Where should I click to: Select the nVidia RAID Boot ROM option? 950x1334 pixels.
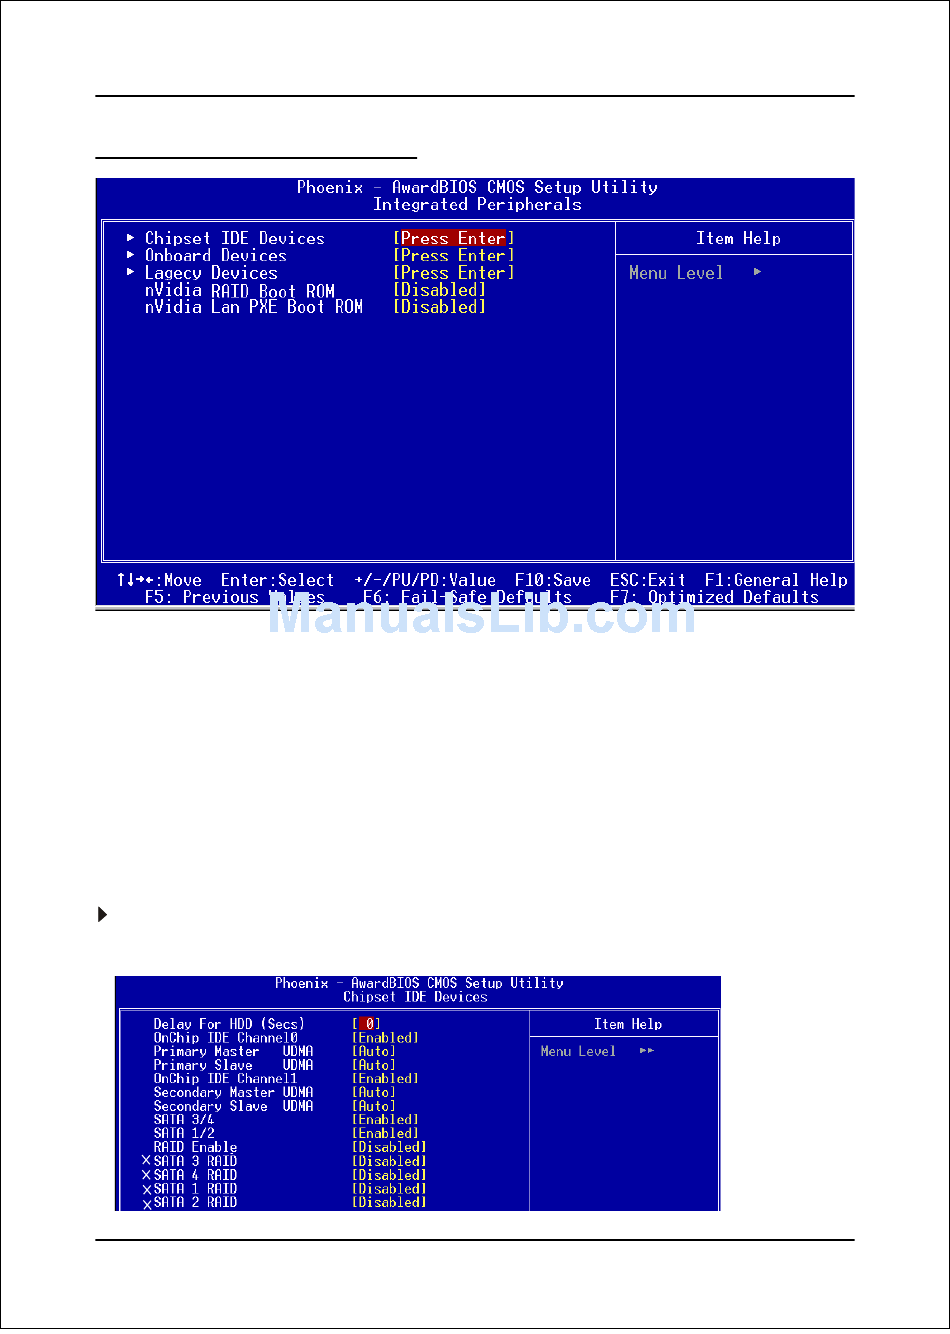tap(240, 290)
